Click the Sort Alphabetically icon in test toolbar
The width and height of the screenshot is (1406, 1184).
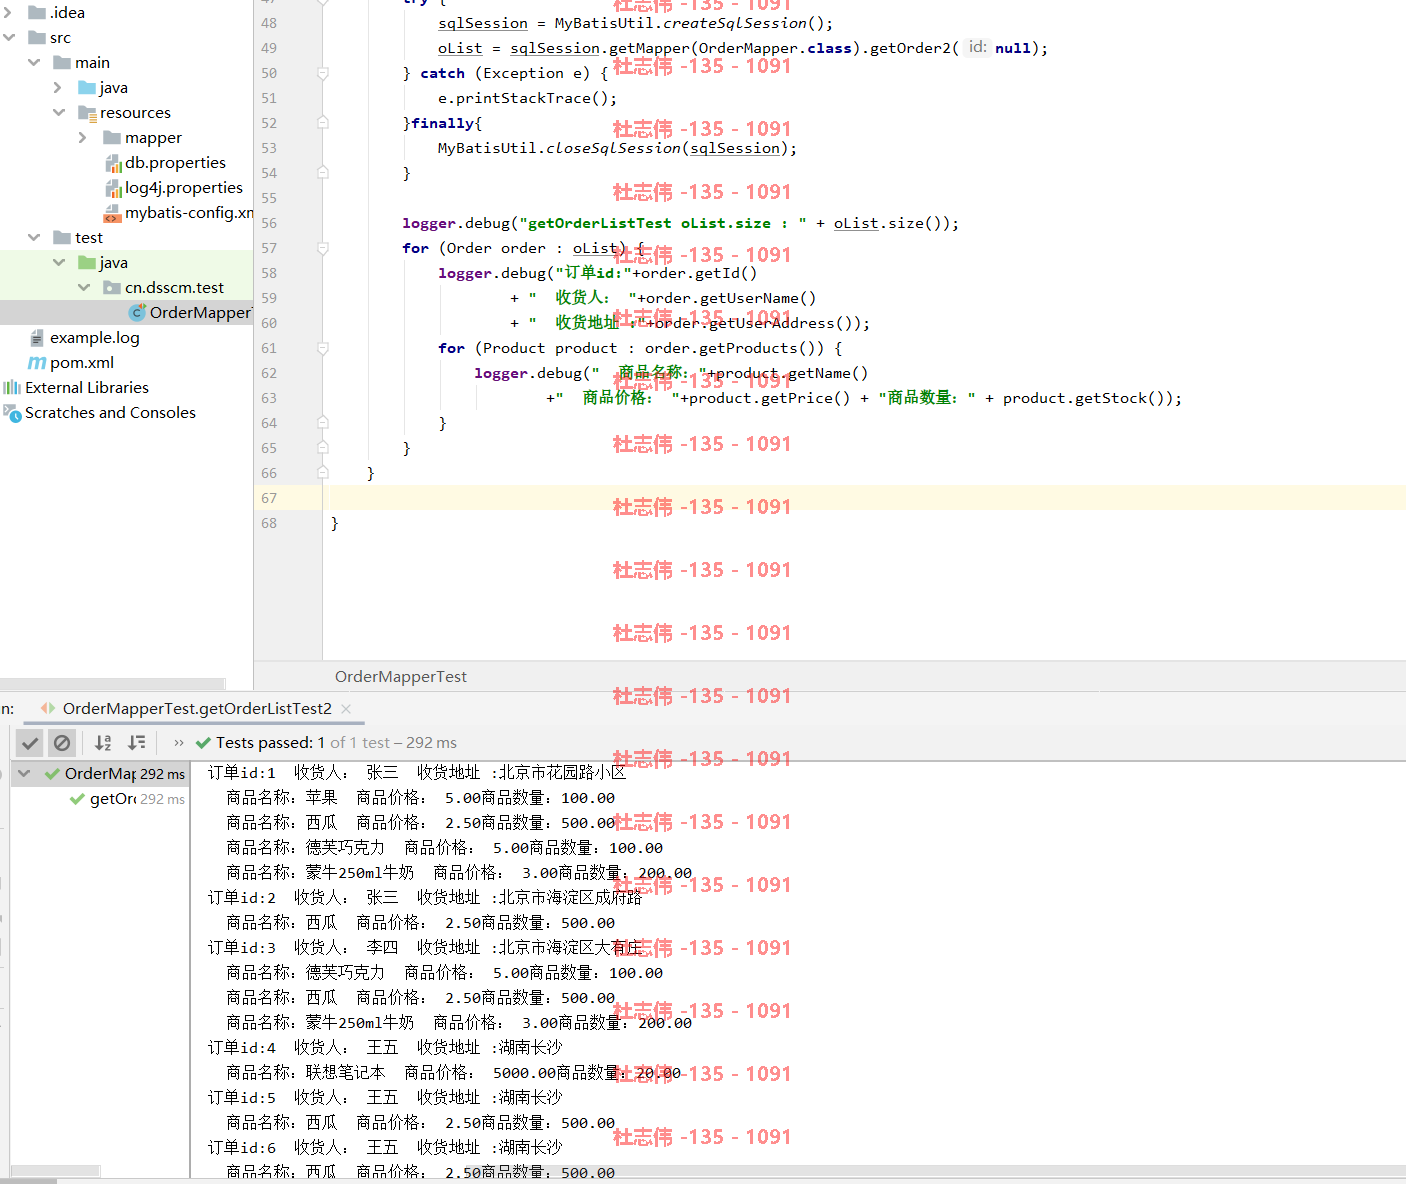103,743
